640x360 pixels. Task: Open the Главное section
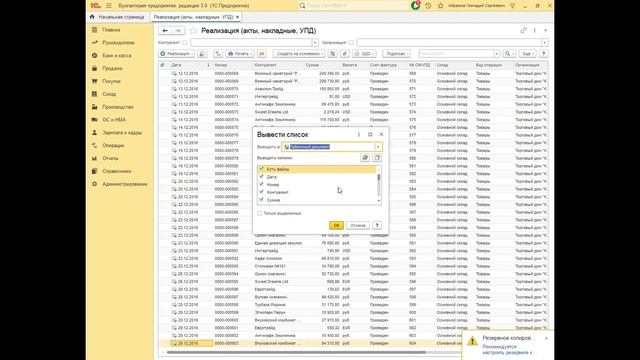(x=111, y=30)
